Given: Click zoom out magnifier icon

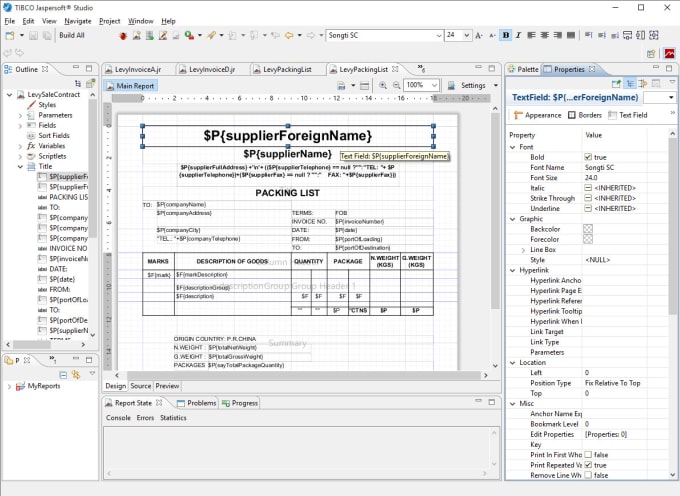Looking at the screenshot, I should point(396,85).
